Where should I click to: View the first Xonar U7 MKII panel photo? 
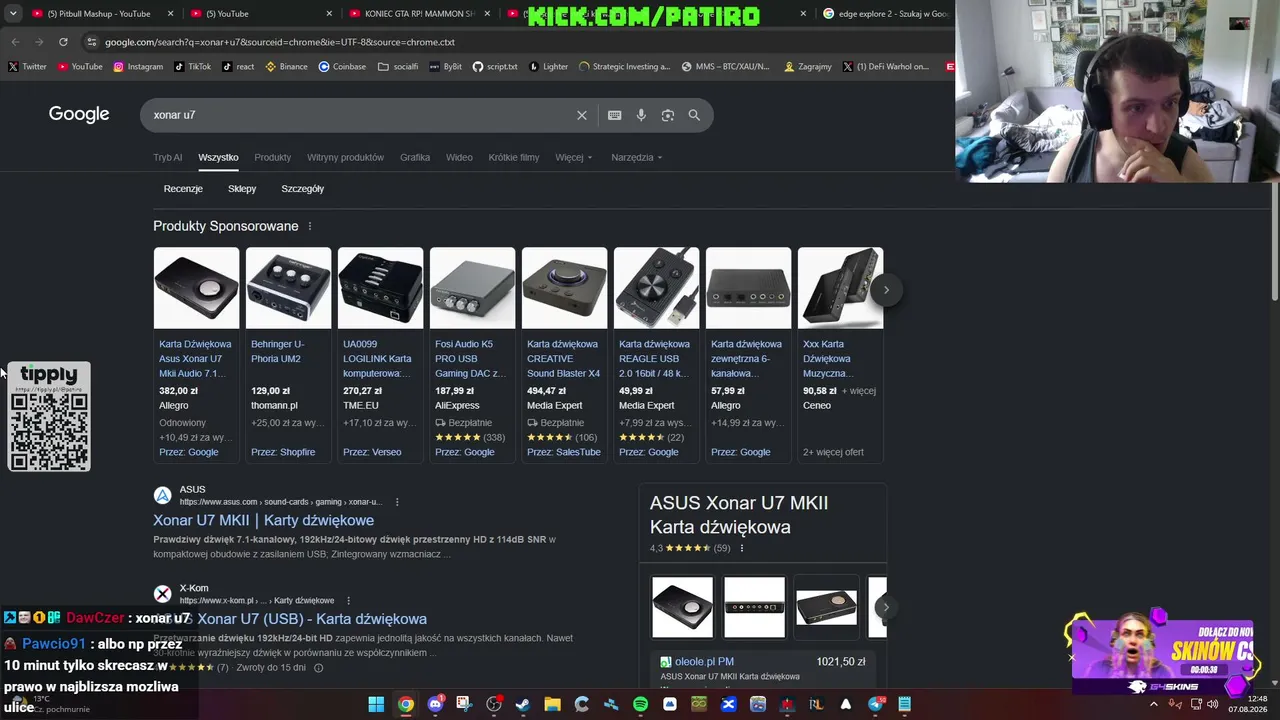pyautogui.click(x=683, y=607)
